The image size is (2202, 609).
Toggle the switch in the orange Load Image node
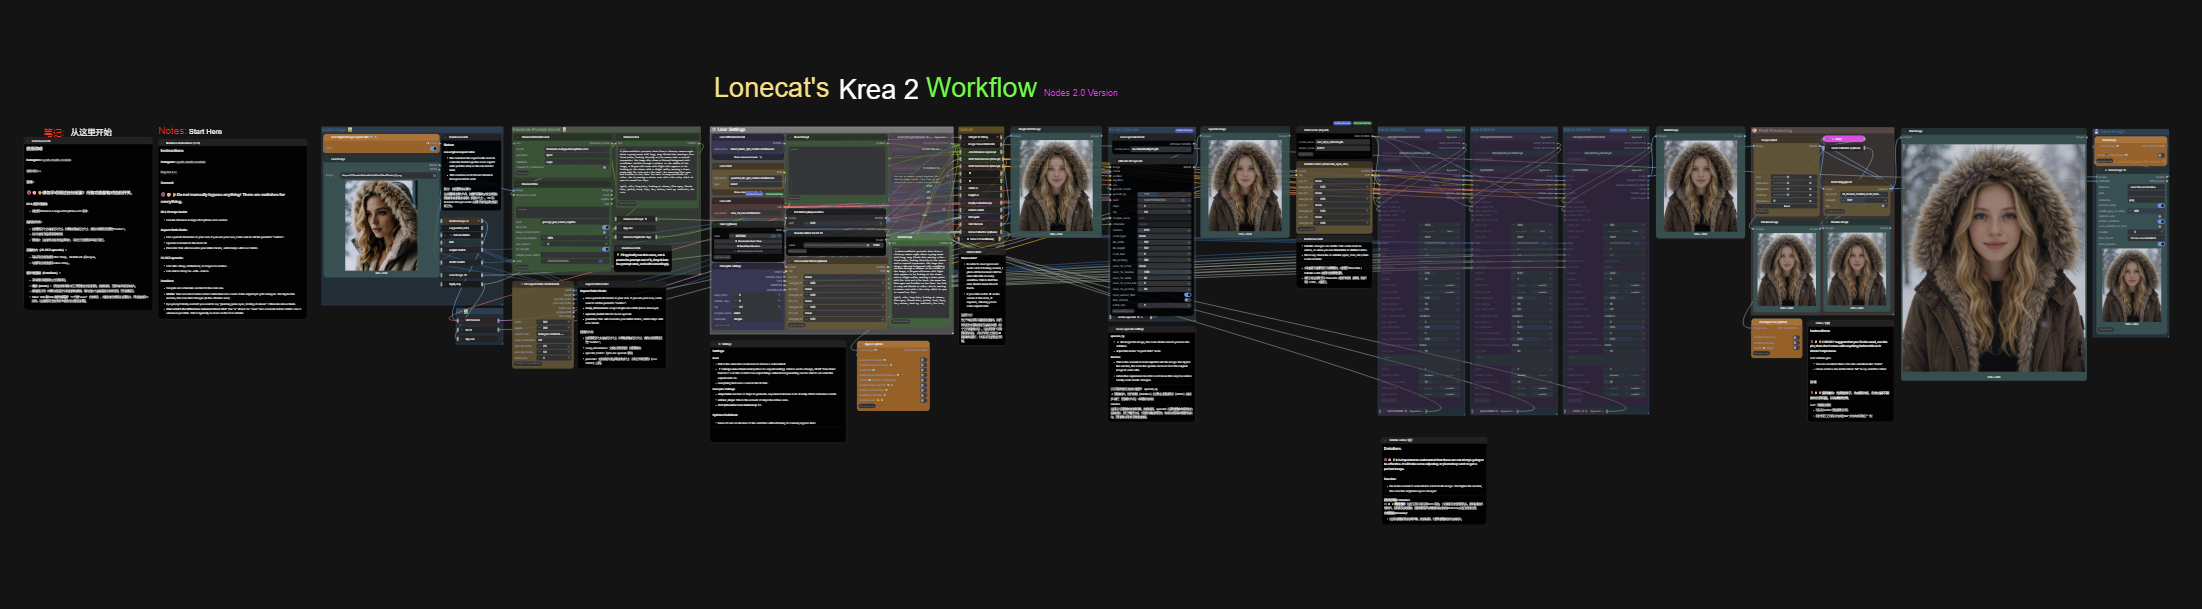click(x=433, y=148)
